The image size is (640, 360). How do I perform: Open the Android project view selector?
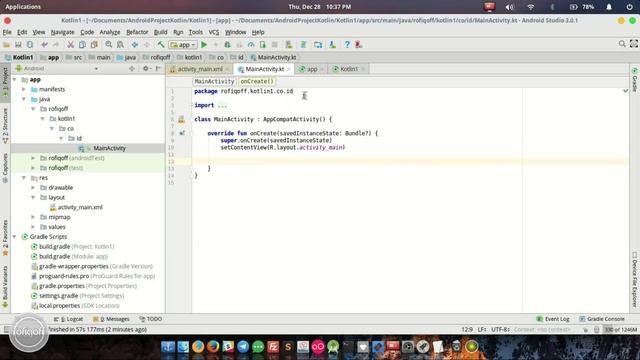pos(57,69)
